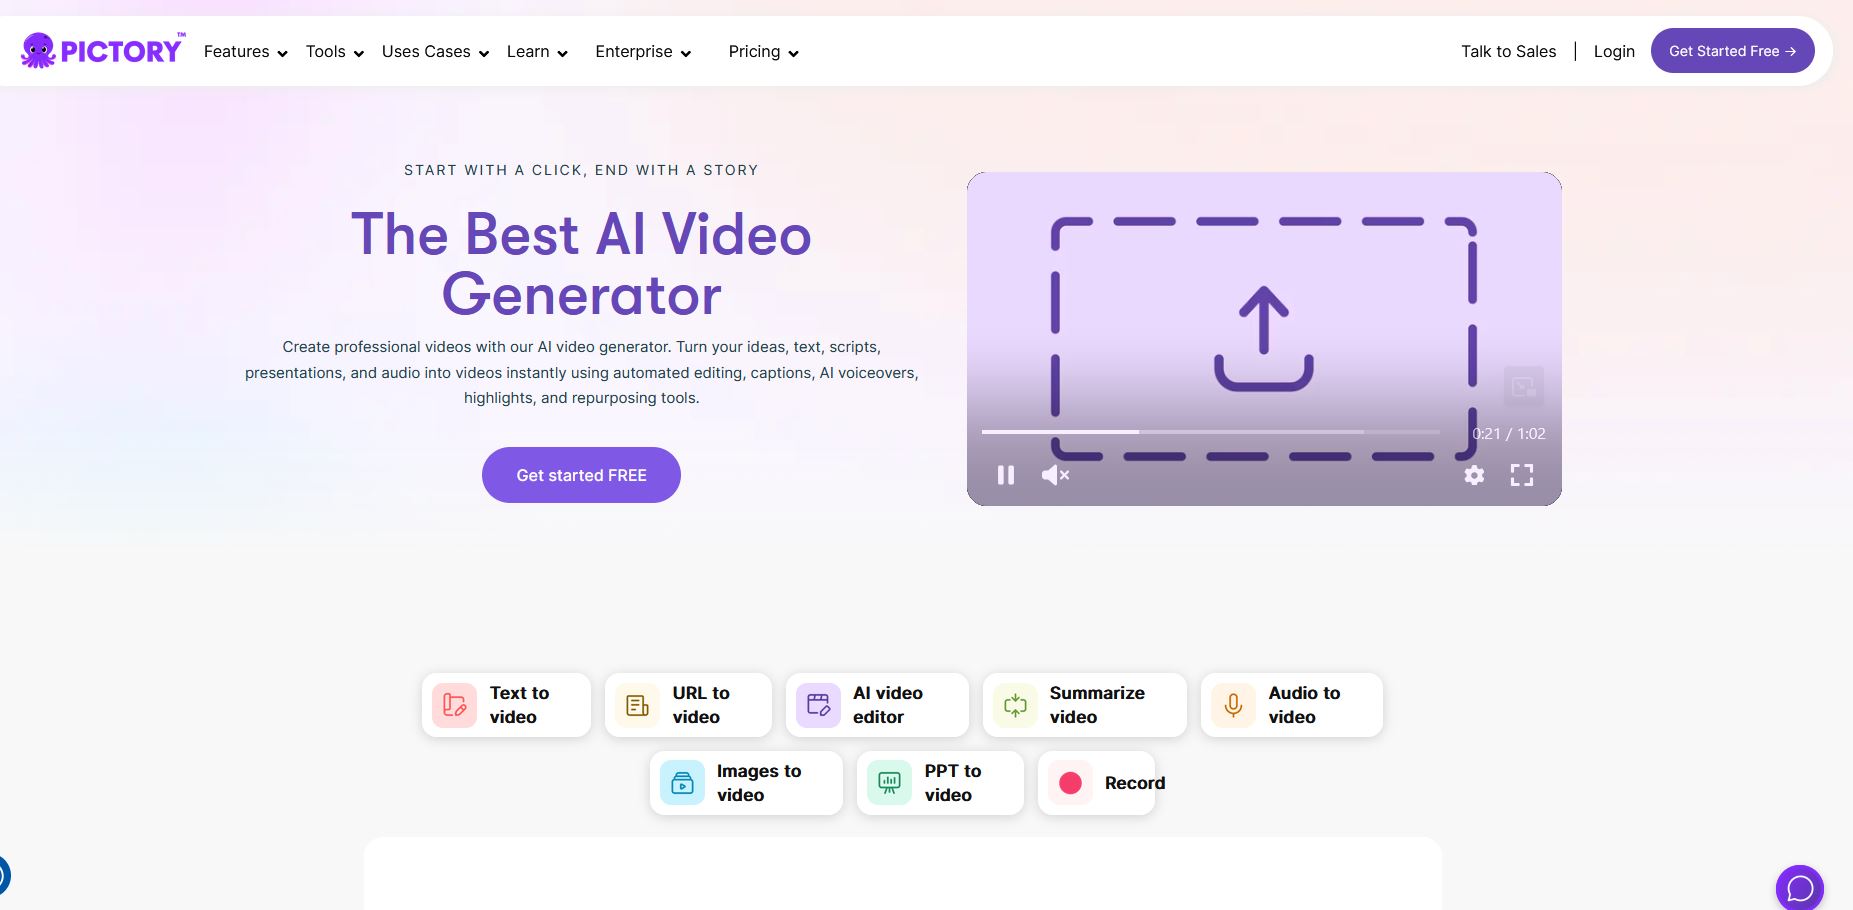Unmute the video sound
Image resolution: width=1853 pixels, height=910 pixels.
click(1055, 475)
